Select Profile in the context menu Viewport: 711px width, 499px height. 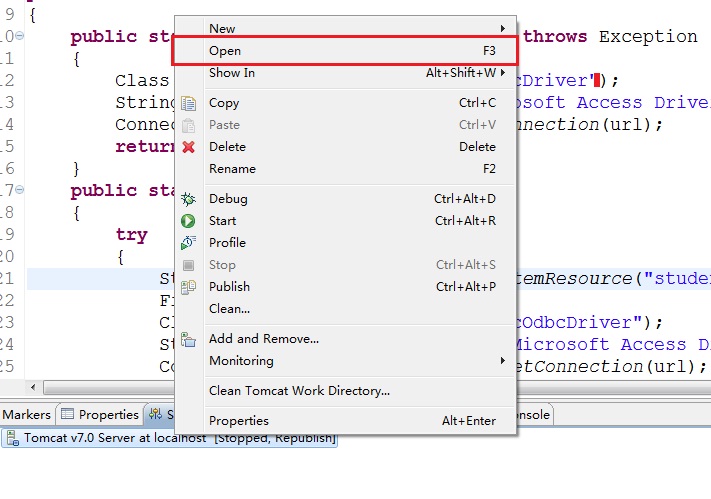345,243
